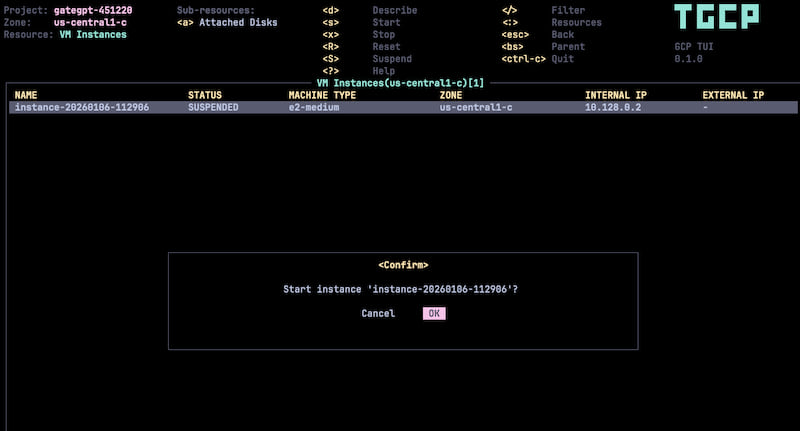Click the ZONE column header
800x431 pixels.
pyautogui.click(x=451, y=95)
